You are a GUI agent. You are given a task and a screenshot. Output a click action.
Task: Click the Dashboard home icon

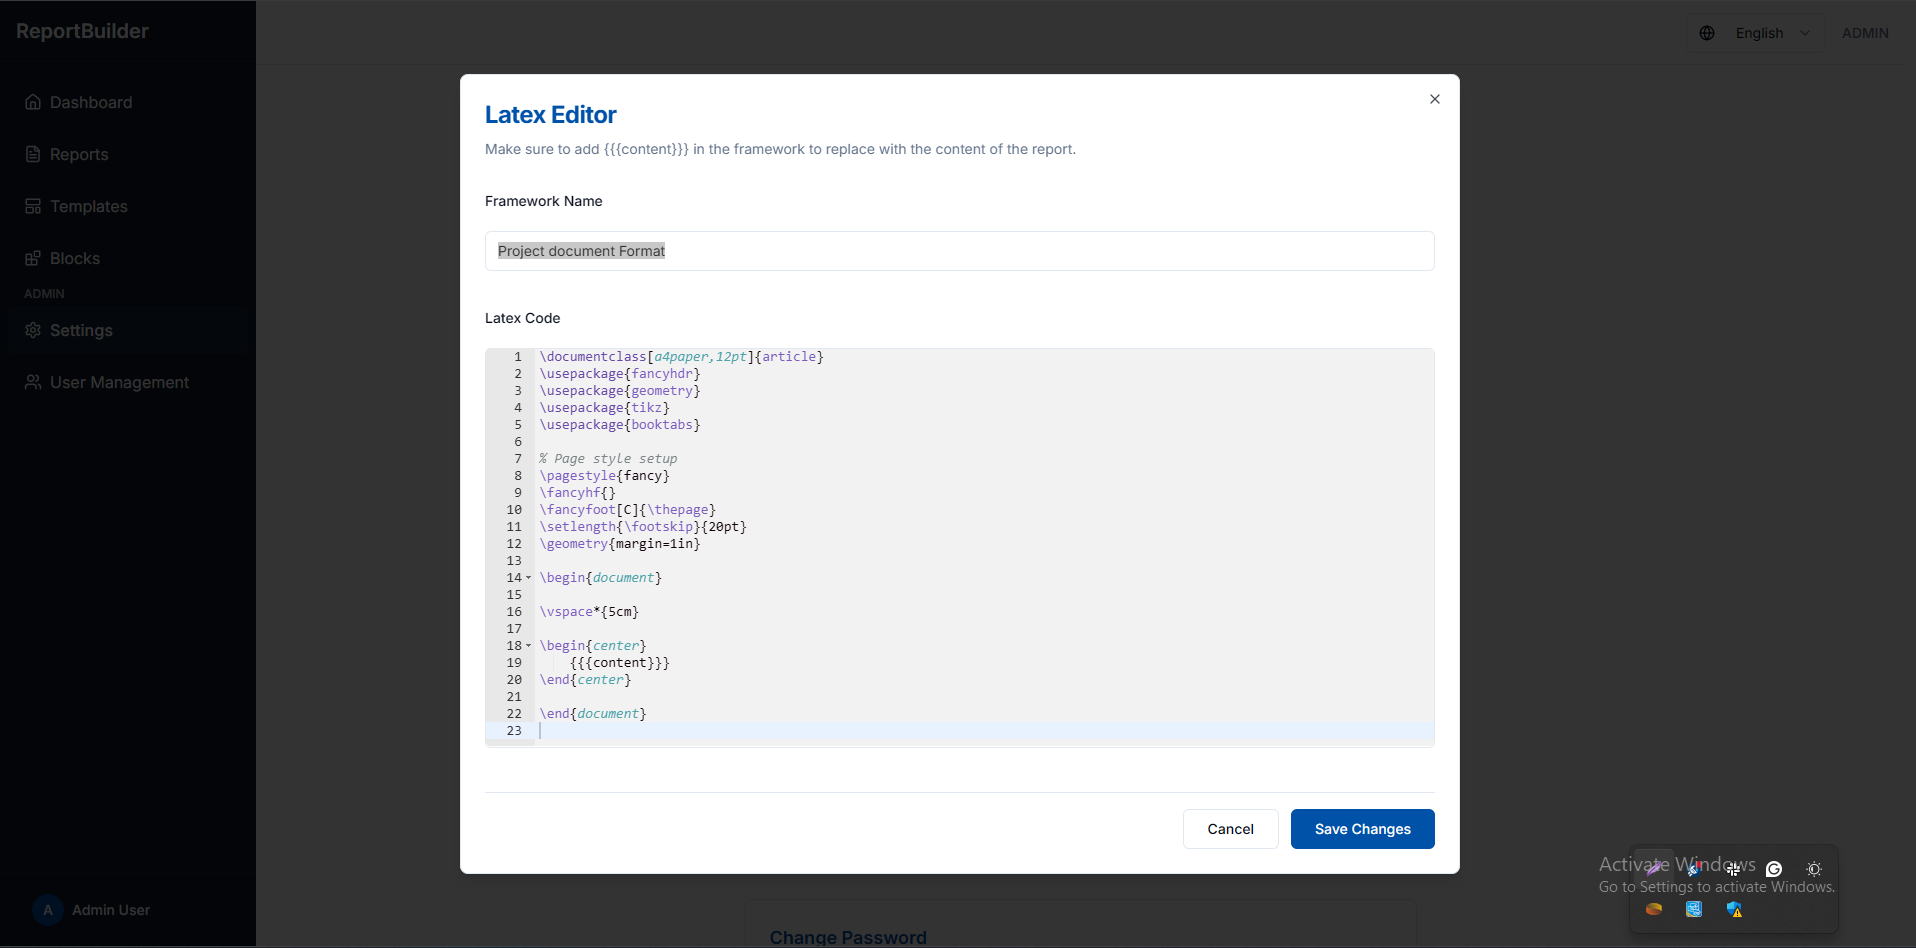[x=33, y=102]
